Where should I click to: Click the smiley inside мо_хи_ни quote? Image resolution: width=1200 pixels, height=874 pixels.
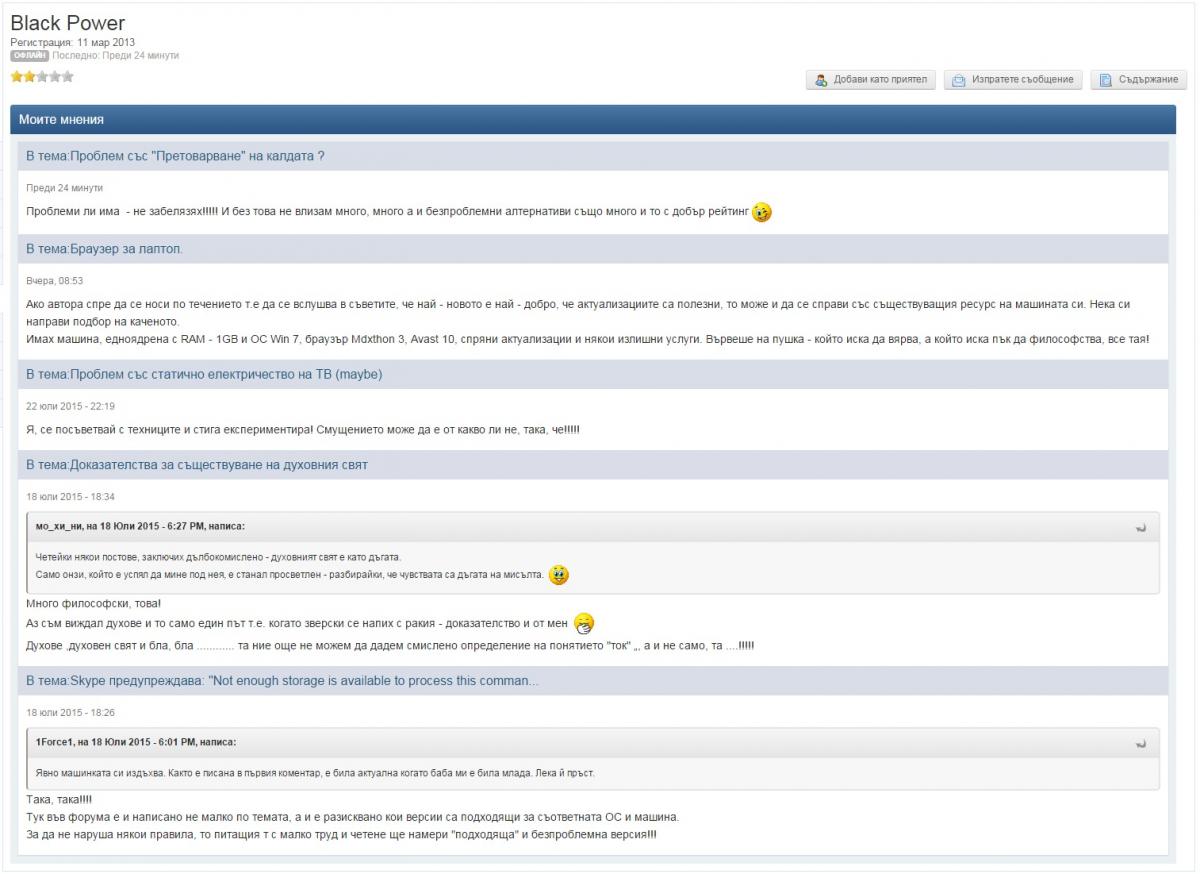click(559, 575)
